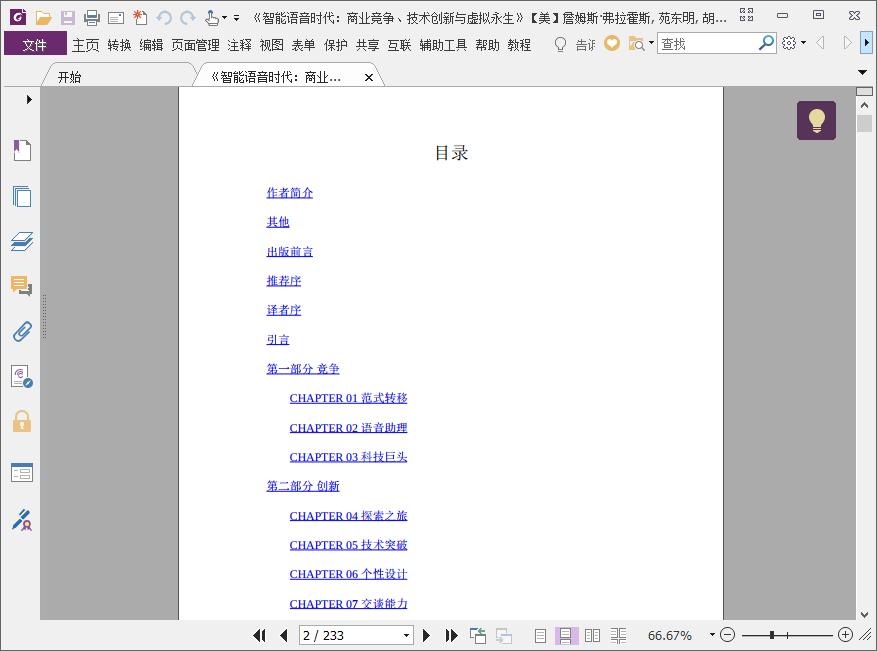Open the page number dropdown

(x=406, y=635)
